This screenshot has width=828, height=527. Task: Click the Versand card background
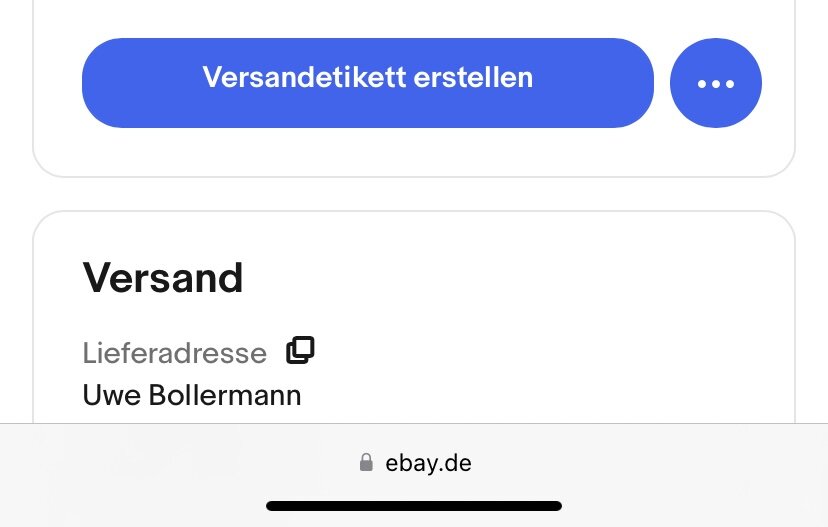pyautogui.click(x=528, y=317)
